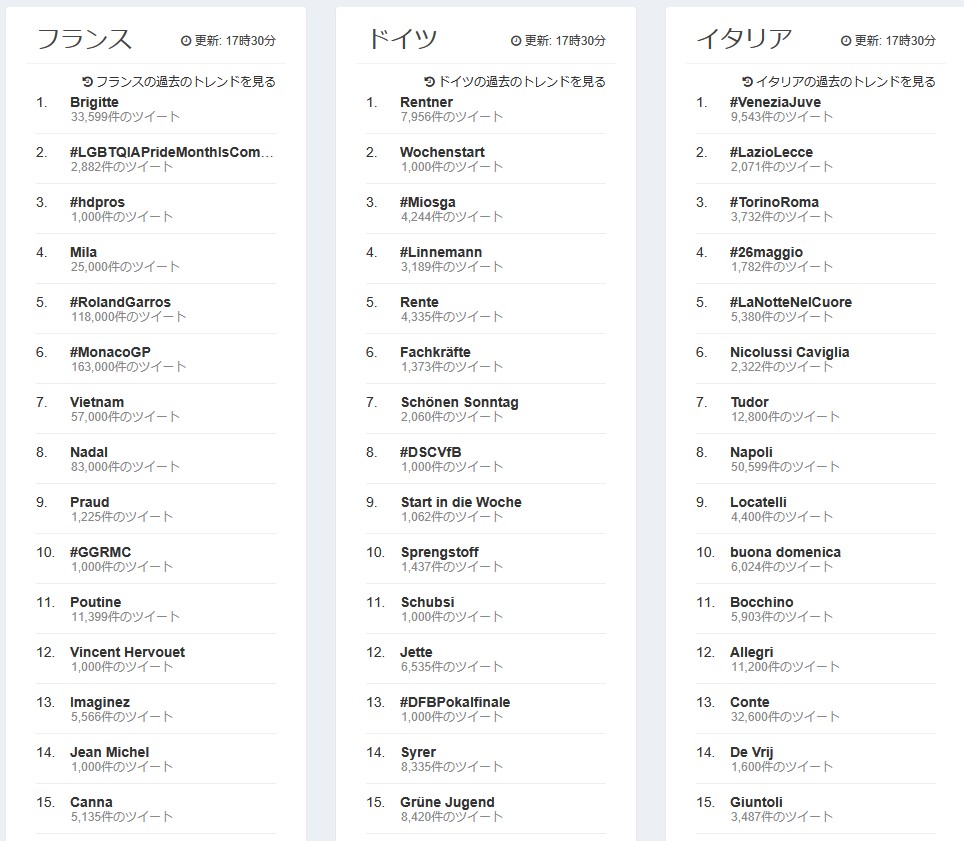Select the Grüne Jugend trend
The image size is (964, 841).
447,802
